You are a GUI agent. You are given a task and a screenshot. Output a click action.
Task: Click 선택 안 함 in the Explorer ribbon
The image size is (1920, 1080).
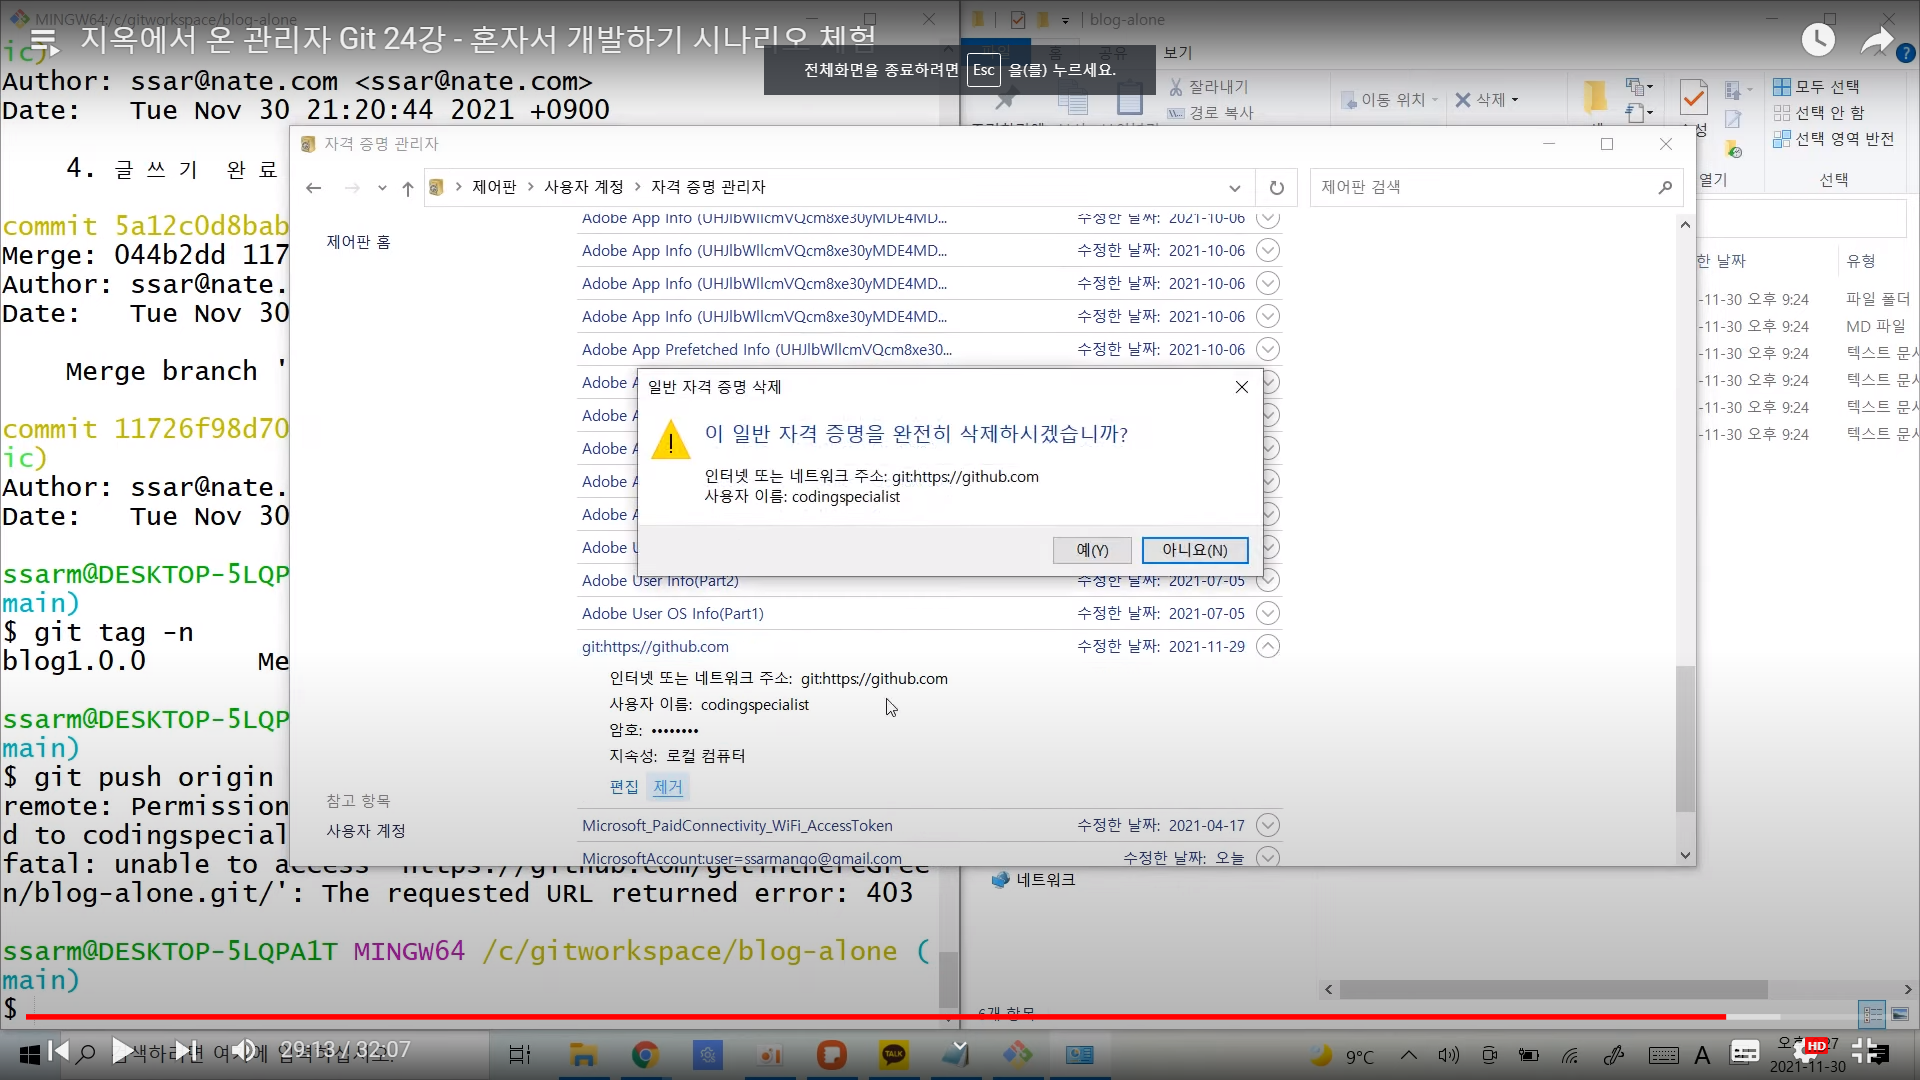click(x=1819, y=113)
